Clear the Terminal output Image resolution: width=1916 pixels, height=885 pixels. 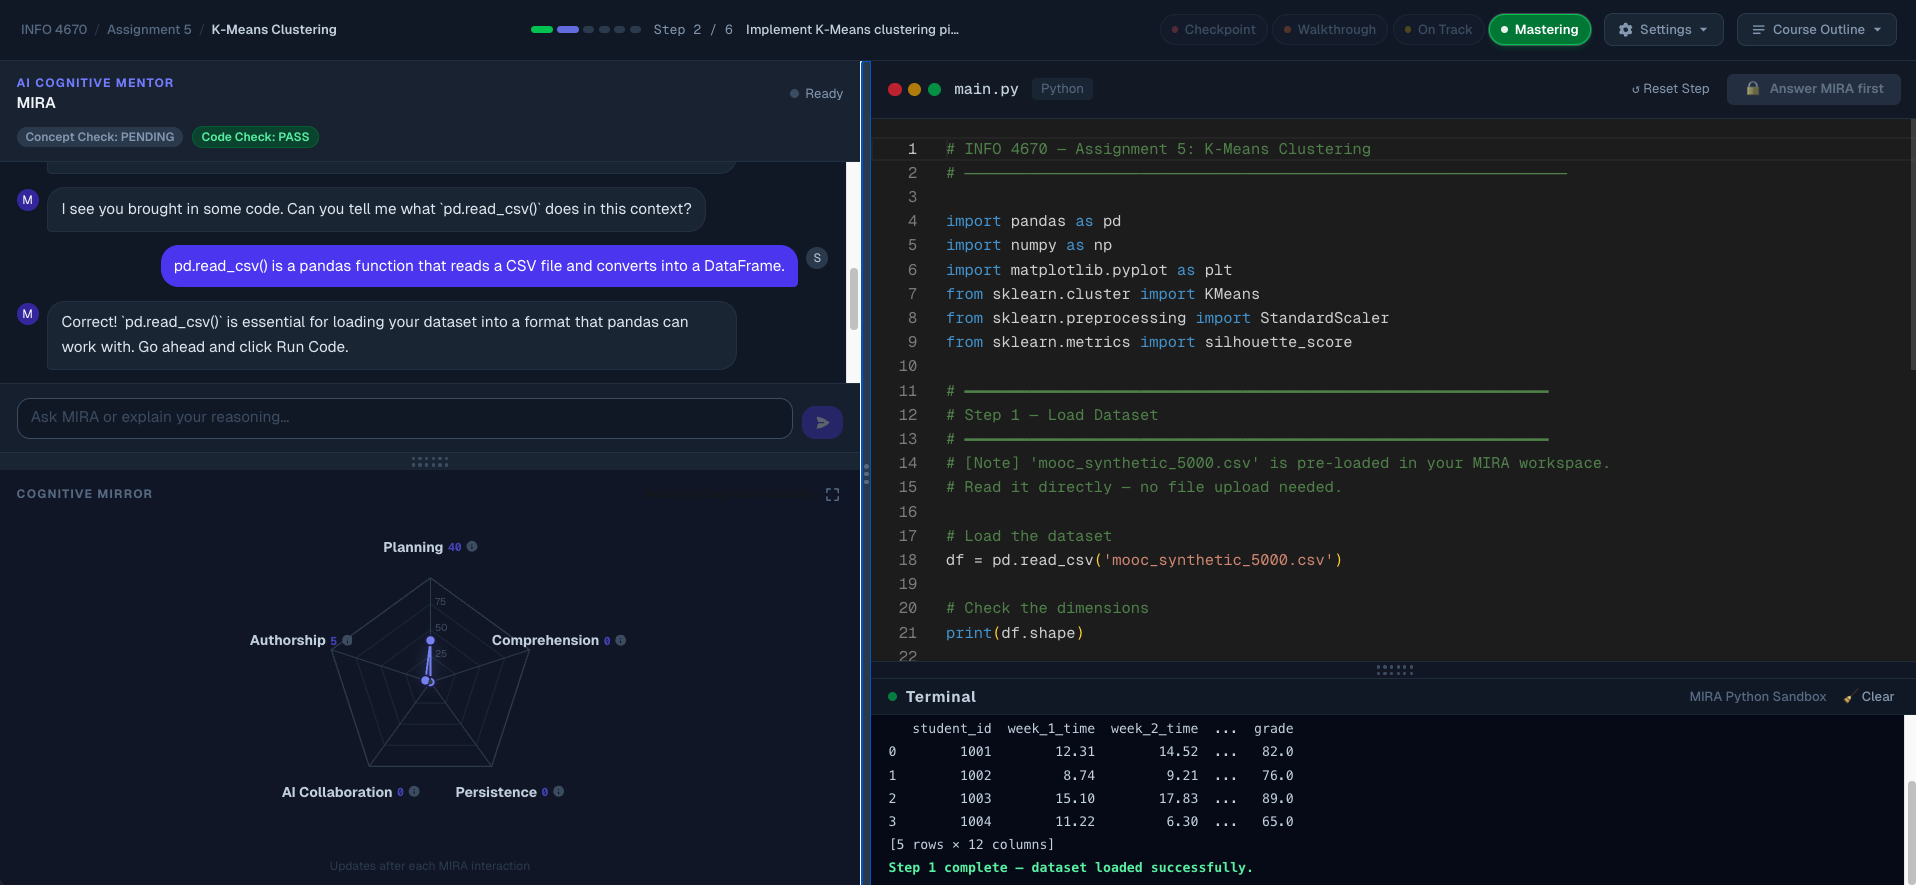pos(1869,697)
